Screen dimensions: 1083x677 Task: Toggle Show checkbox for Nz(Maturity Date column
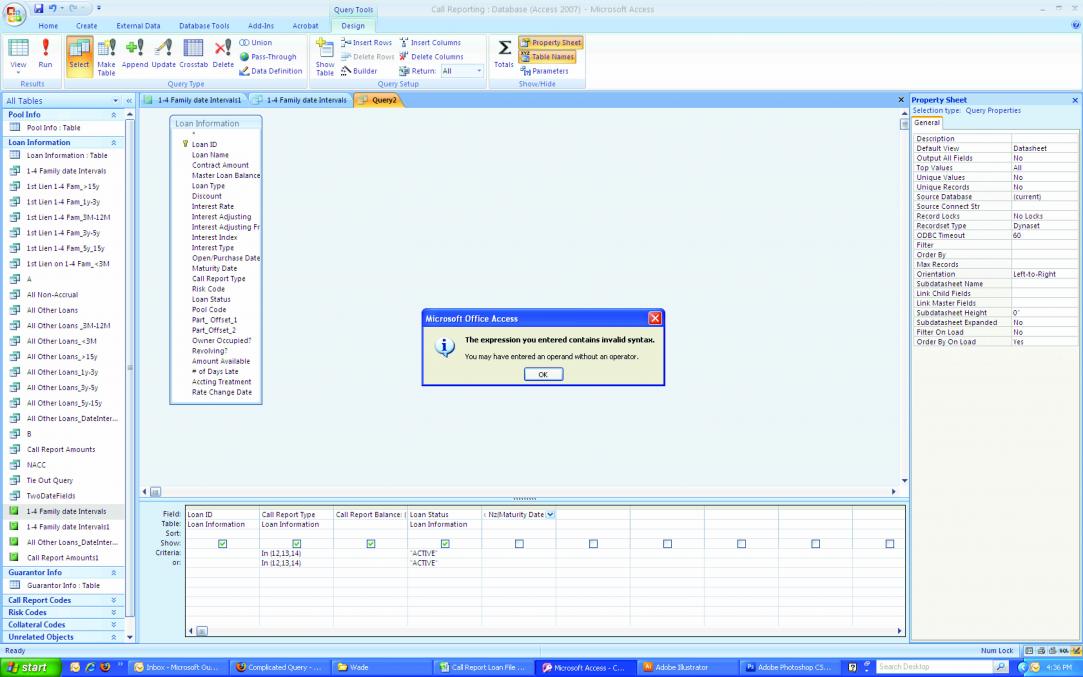pos(519,544)
